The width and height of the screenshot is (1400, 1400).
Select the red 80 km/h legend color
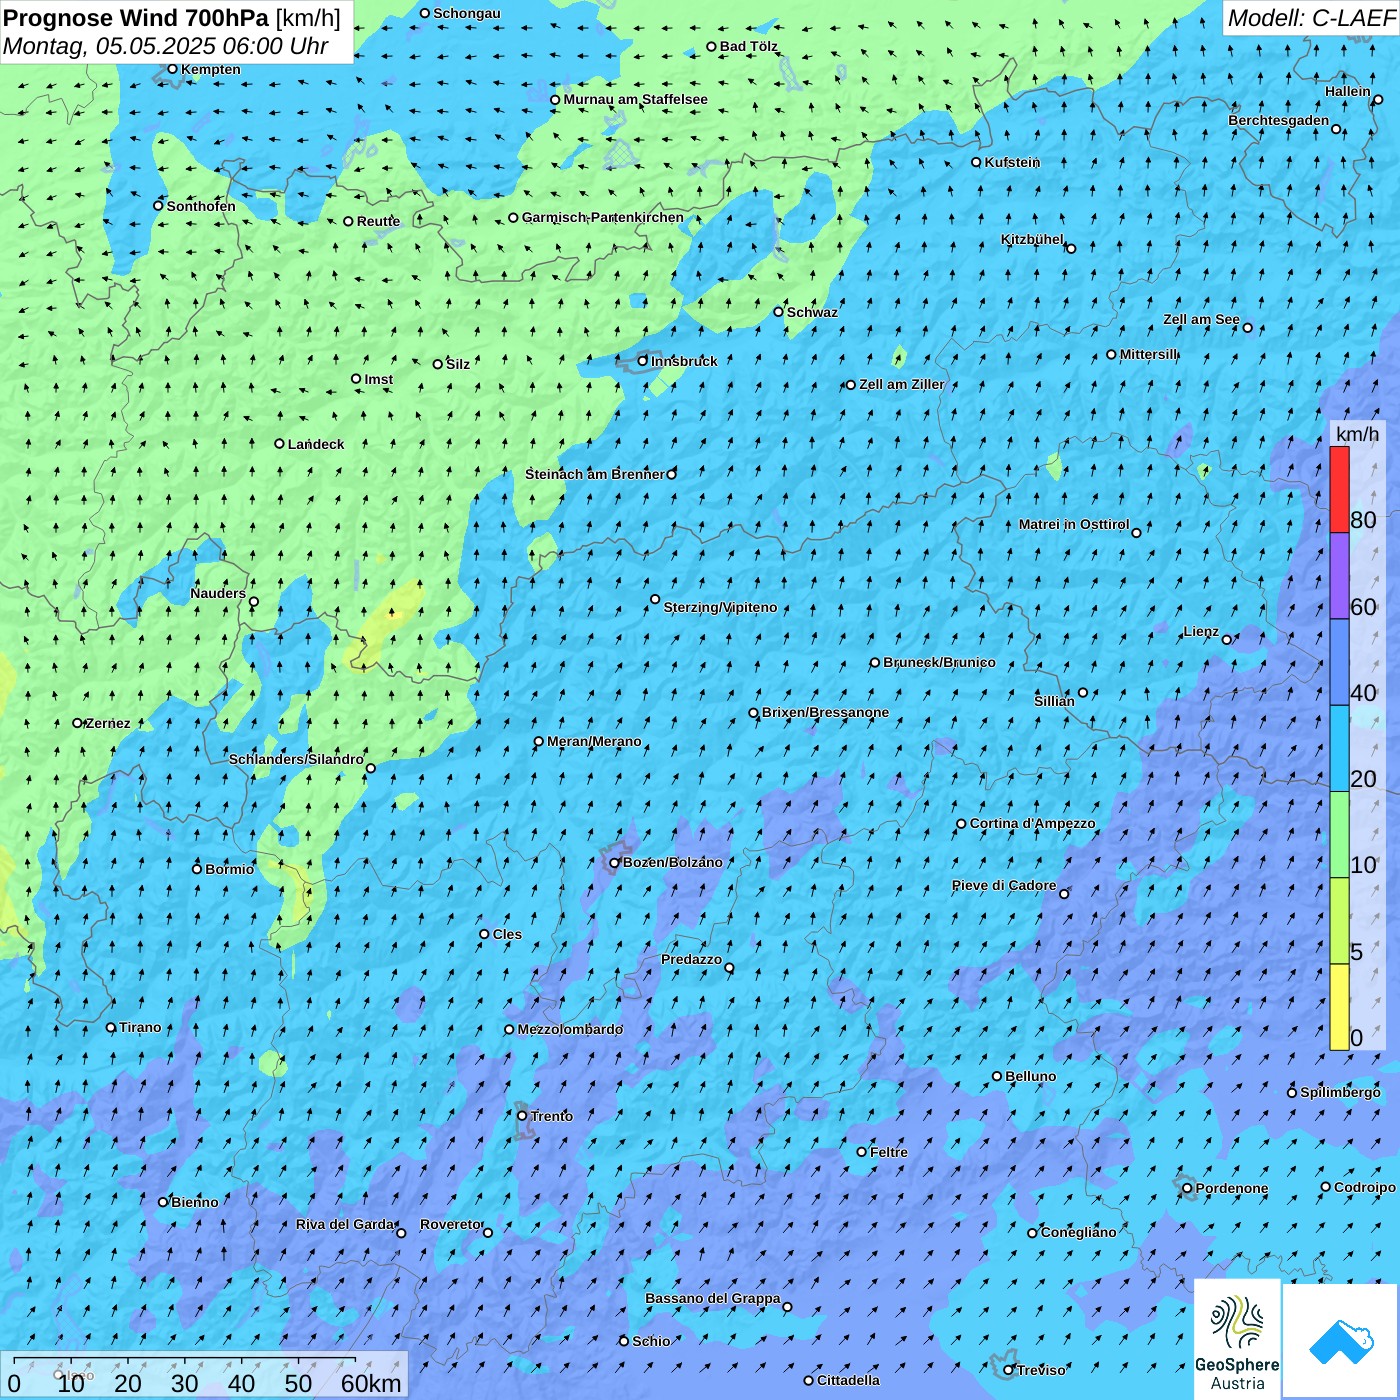[x=1339, y=489]
